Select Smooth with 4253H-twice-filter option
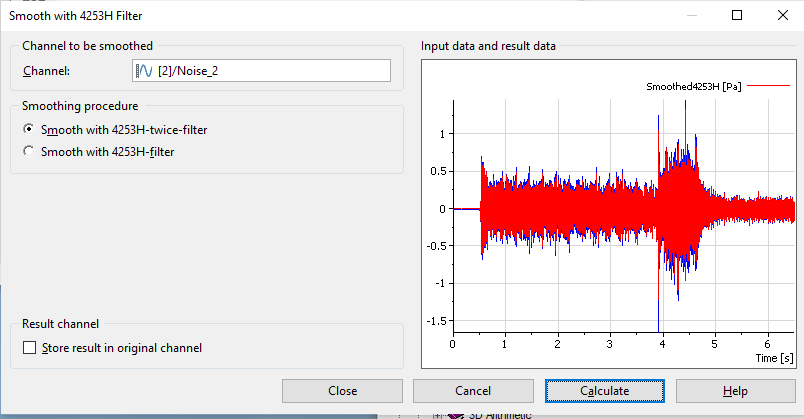Image resolution: width=804 pixels, height=419 pixels. [x=28, y=129]
